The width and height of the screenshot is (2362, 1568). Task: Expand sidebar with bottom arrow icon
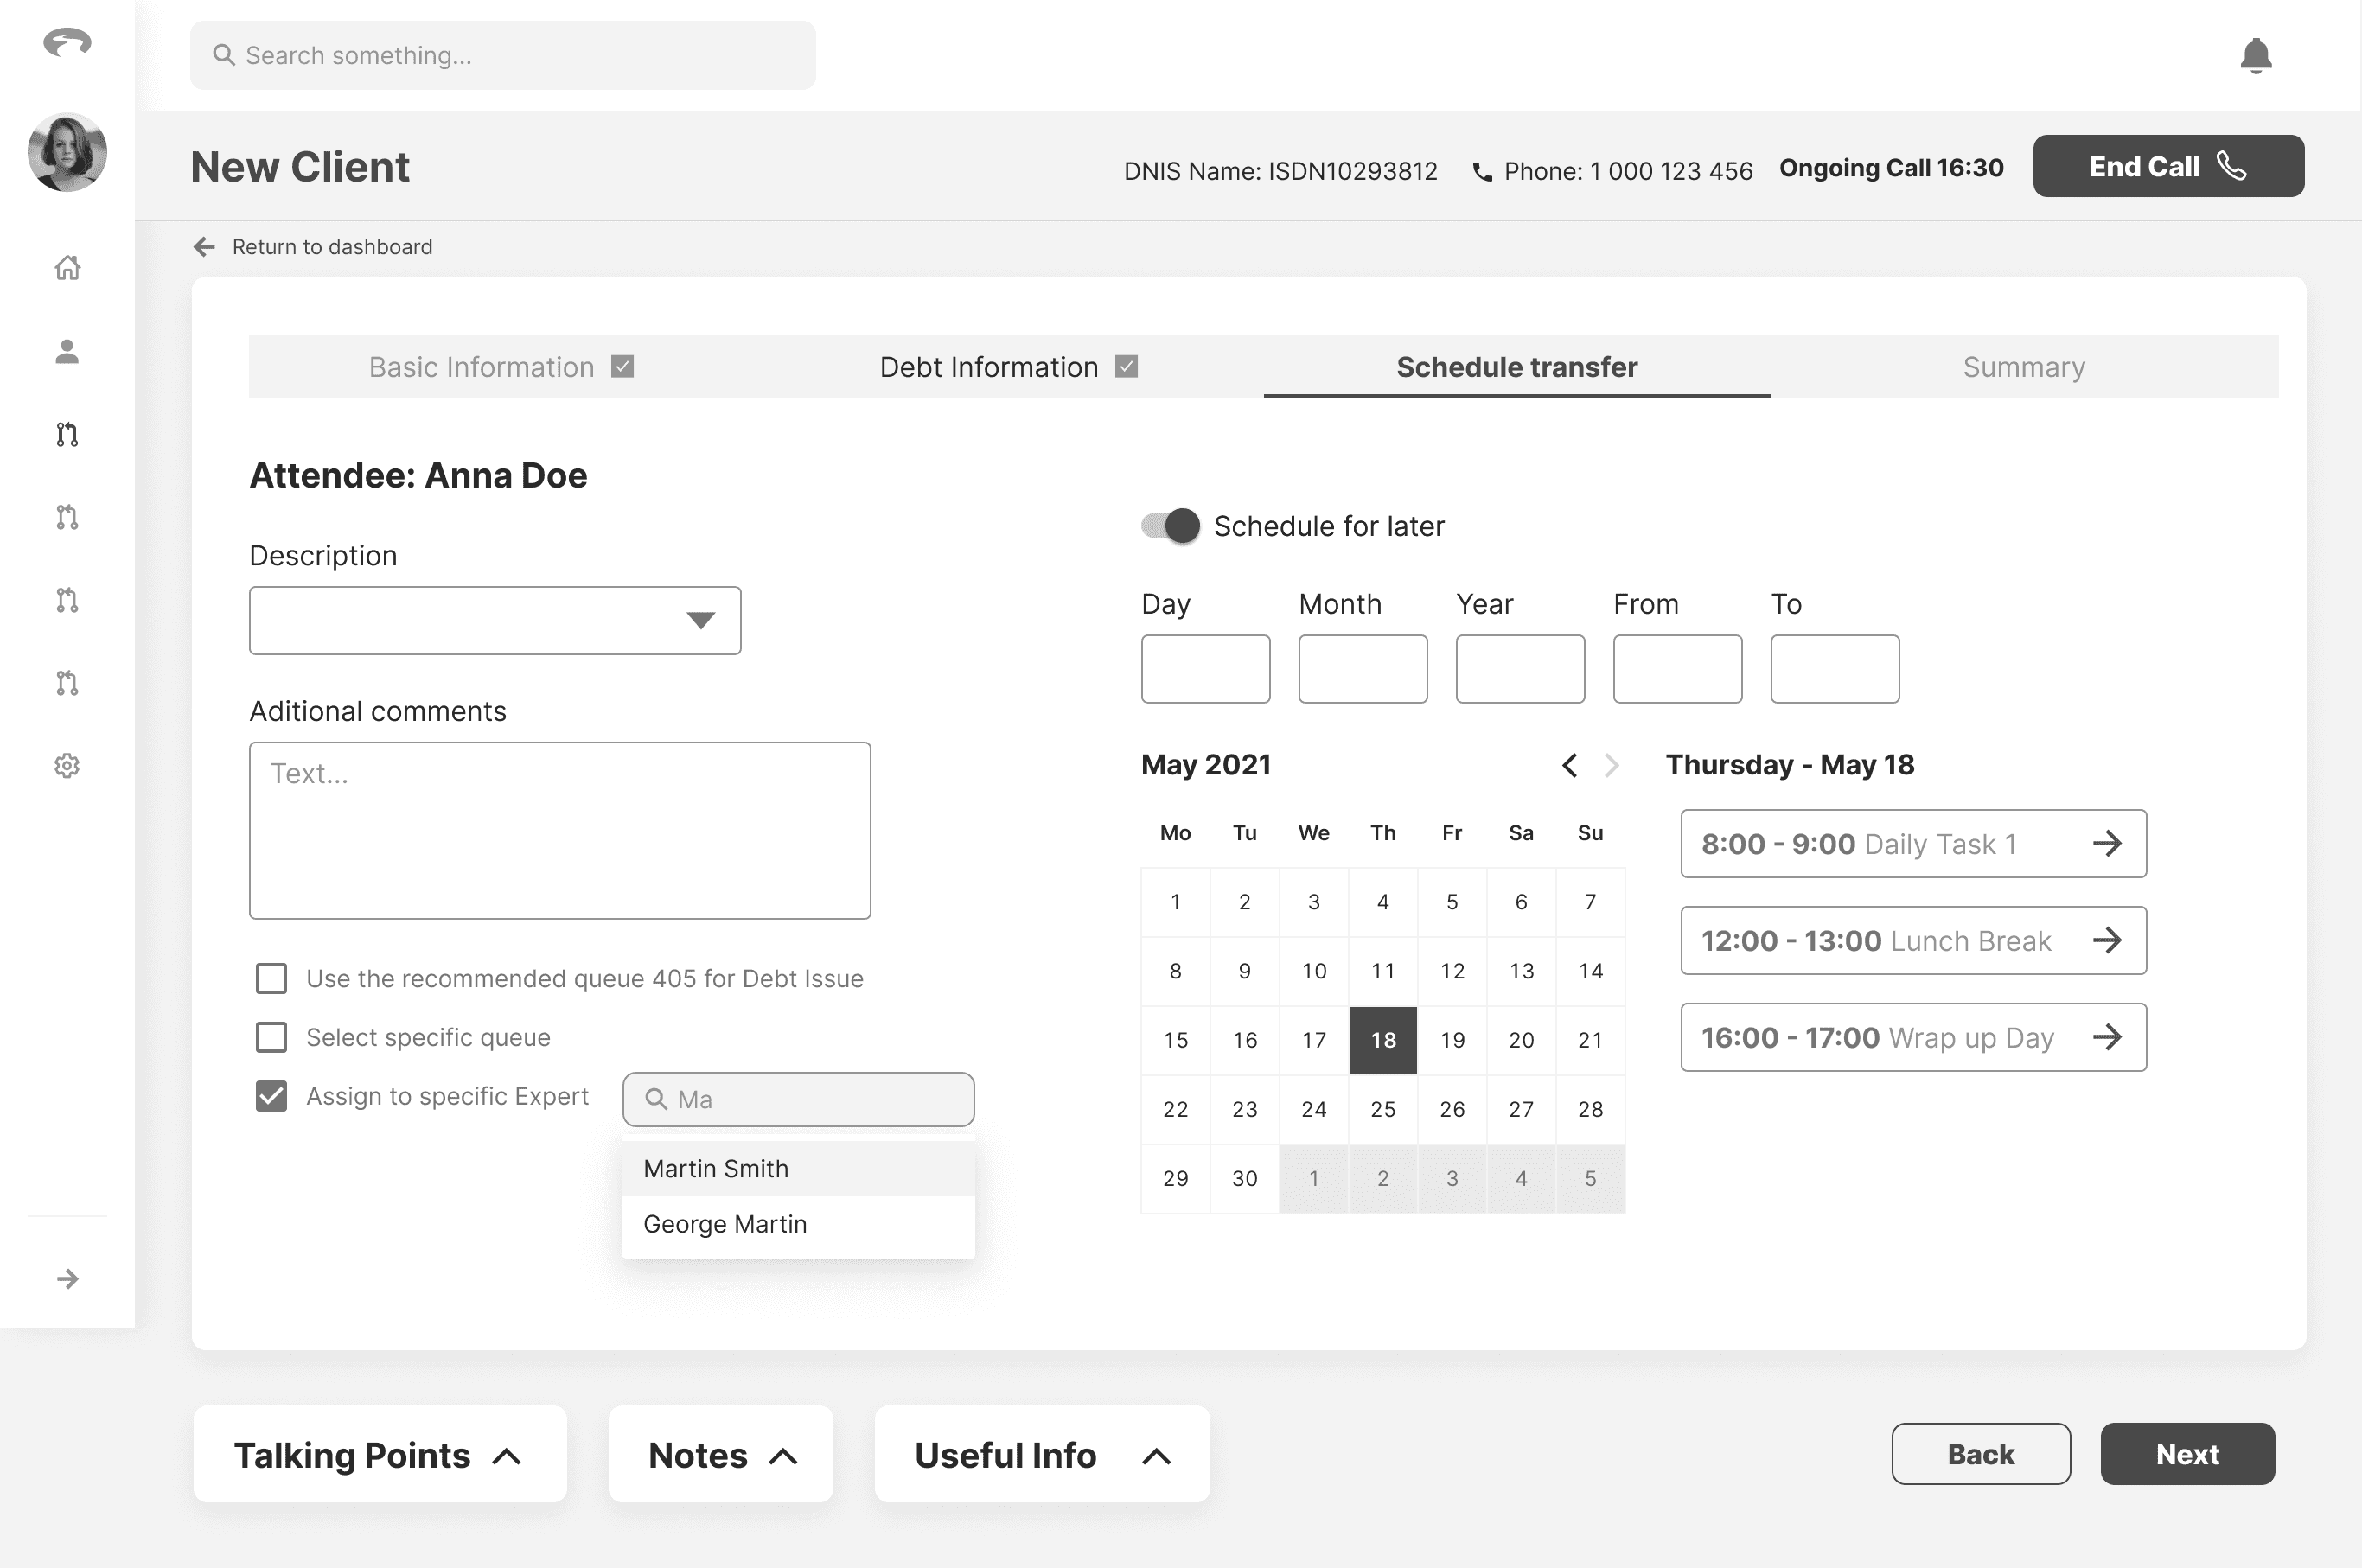67,1279
